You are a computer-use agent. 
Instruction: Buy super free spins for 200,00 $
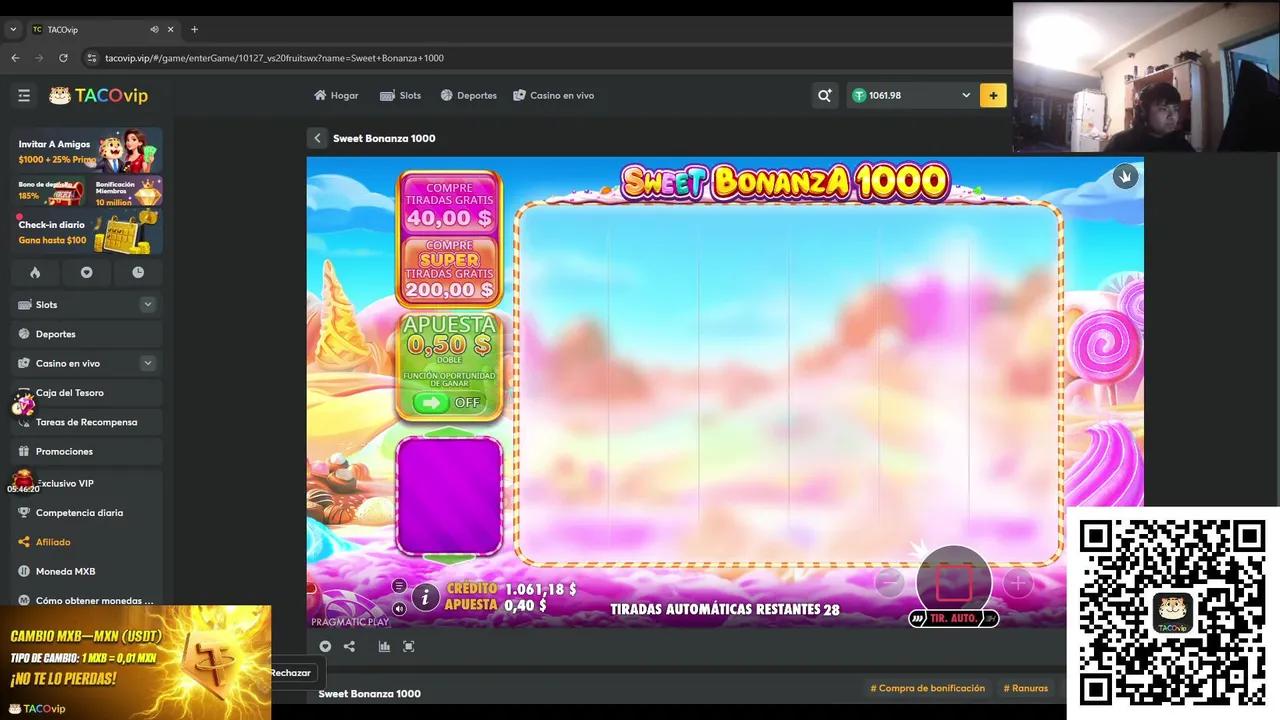point(449,269)
